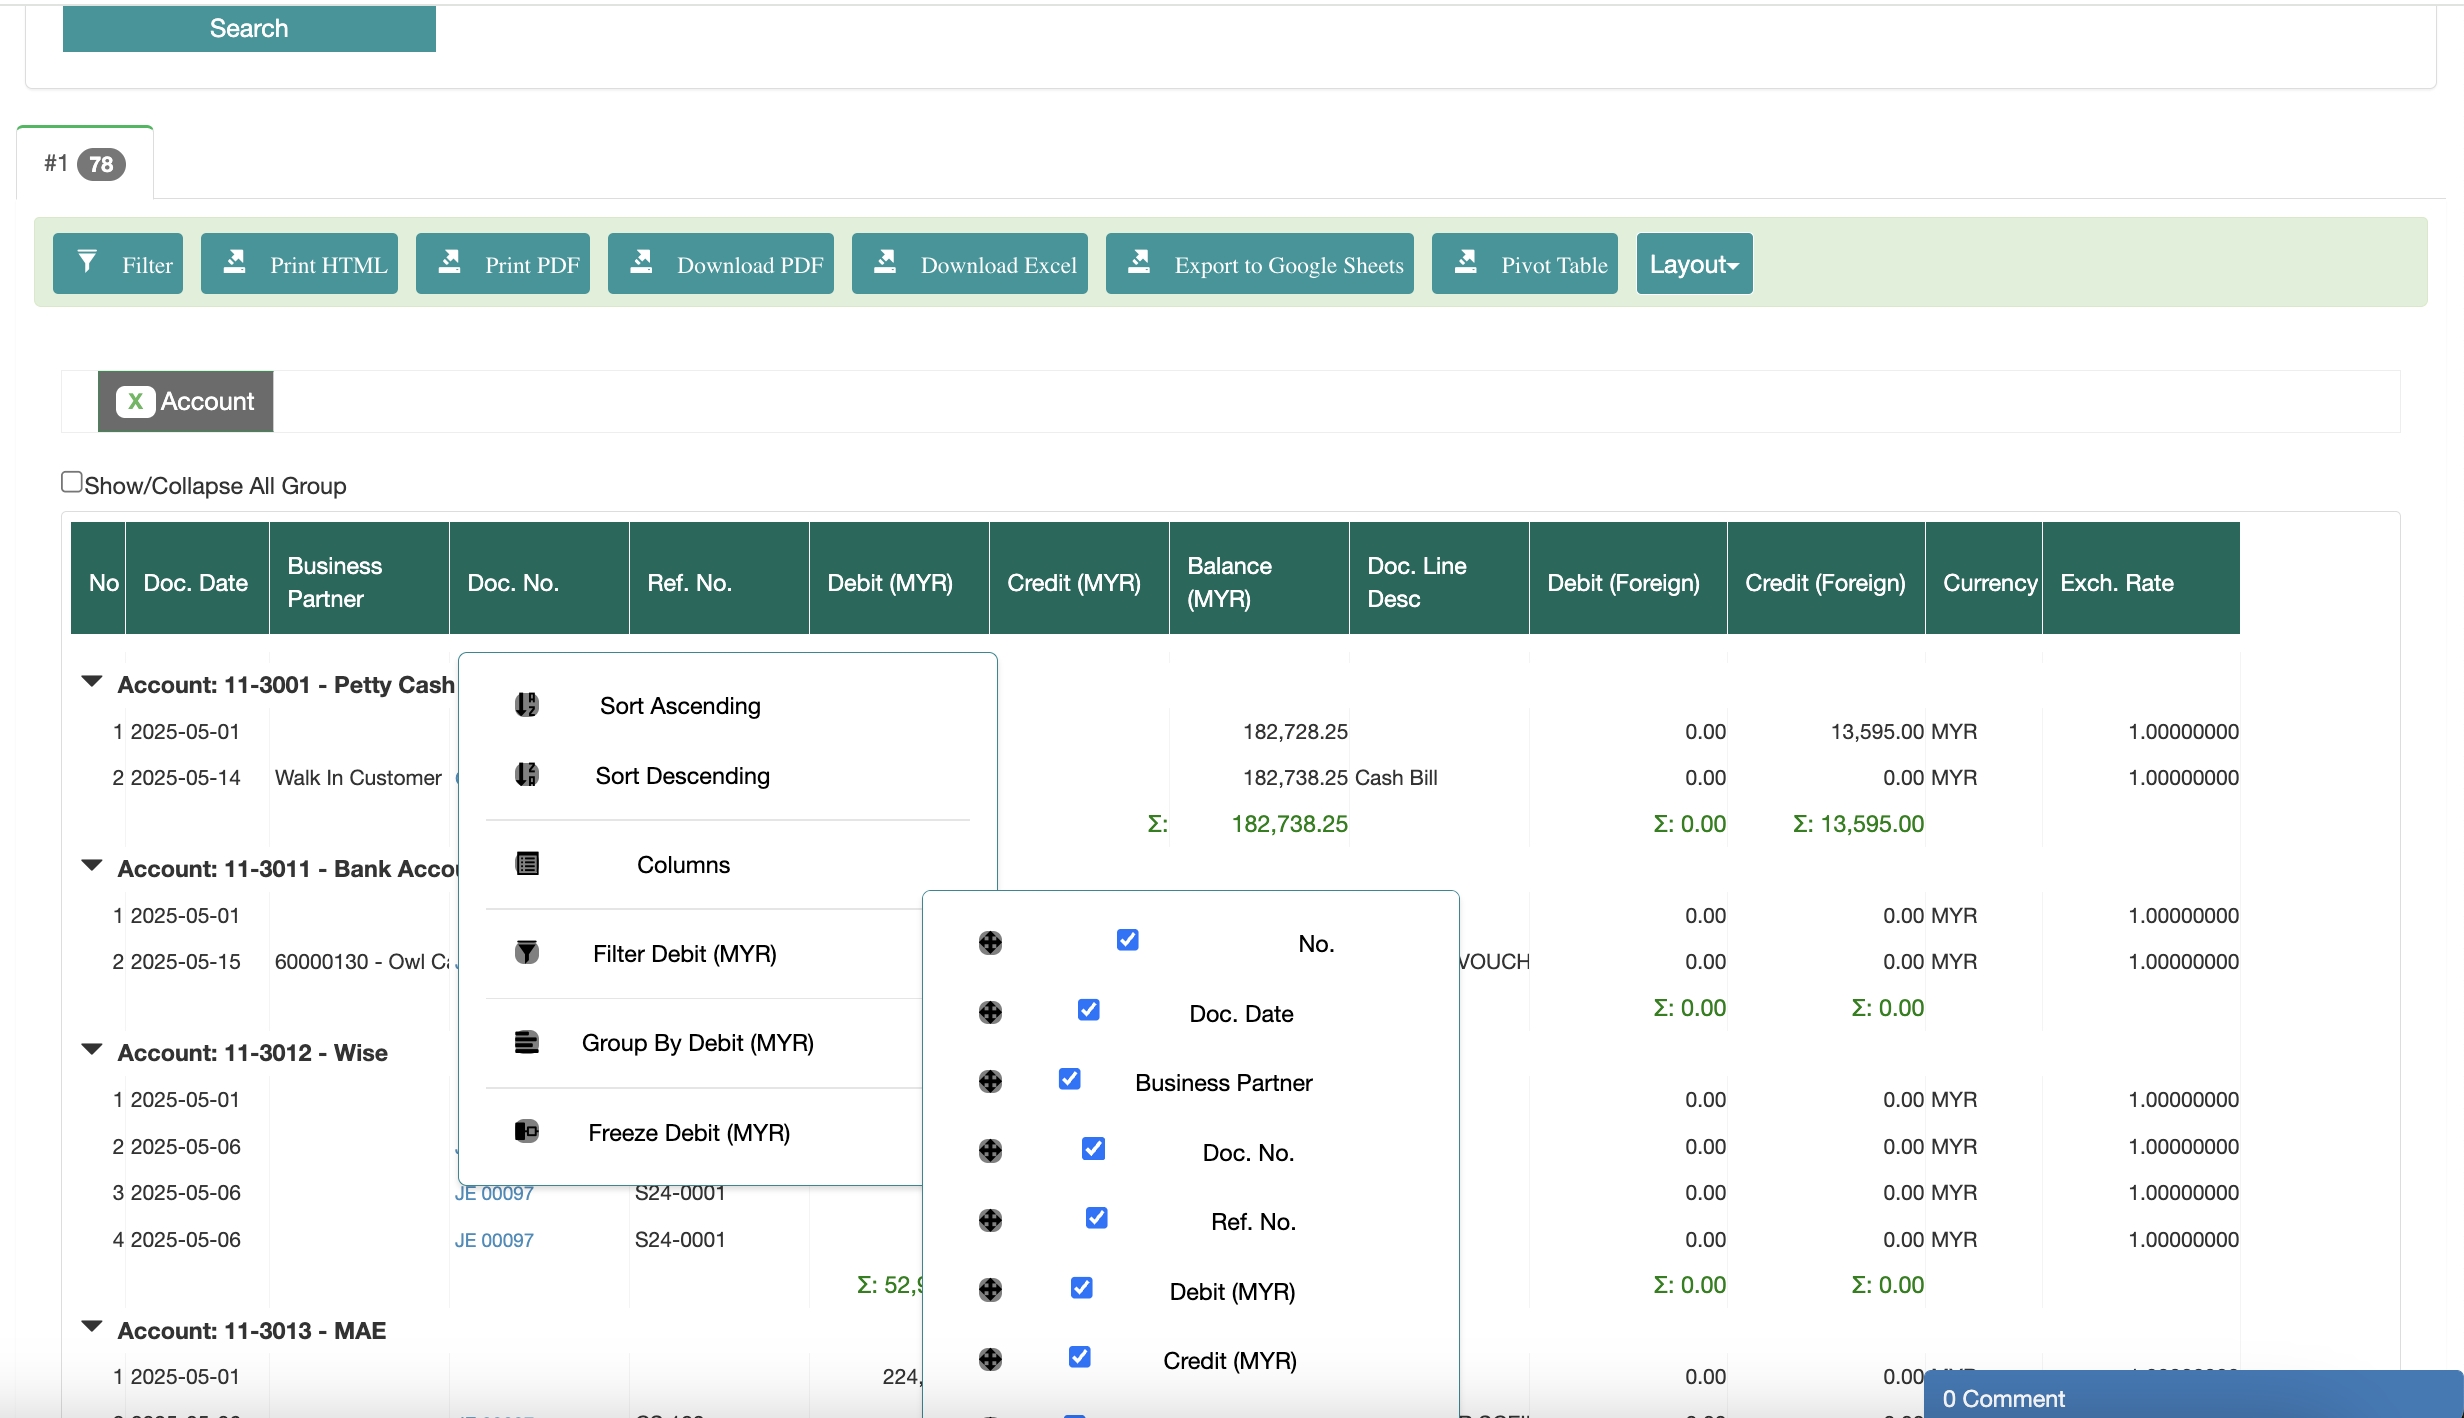
Task: Collapse Account 11-3011 Bank Account group
Action: (x=92, y=866)
